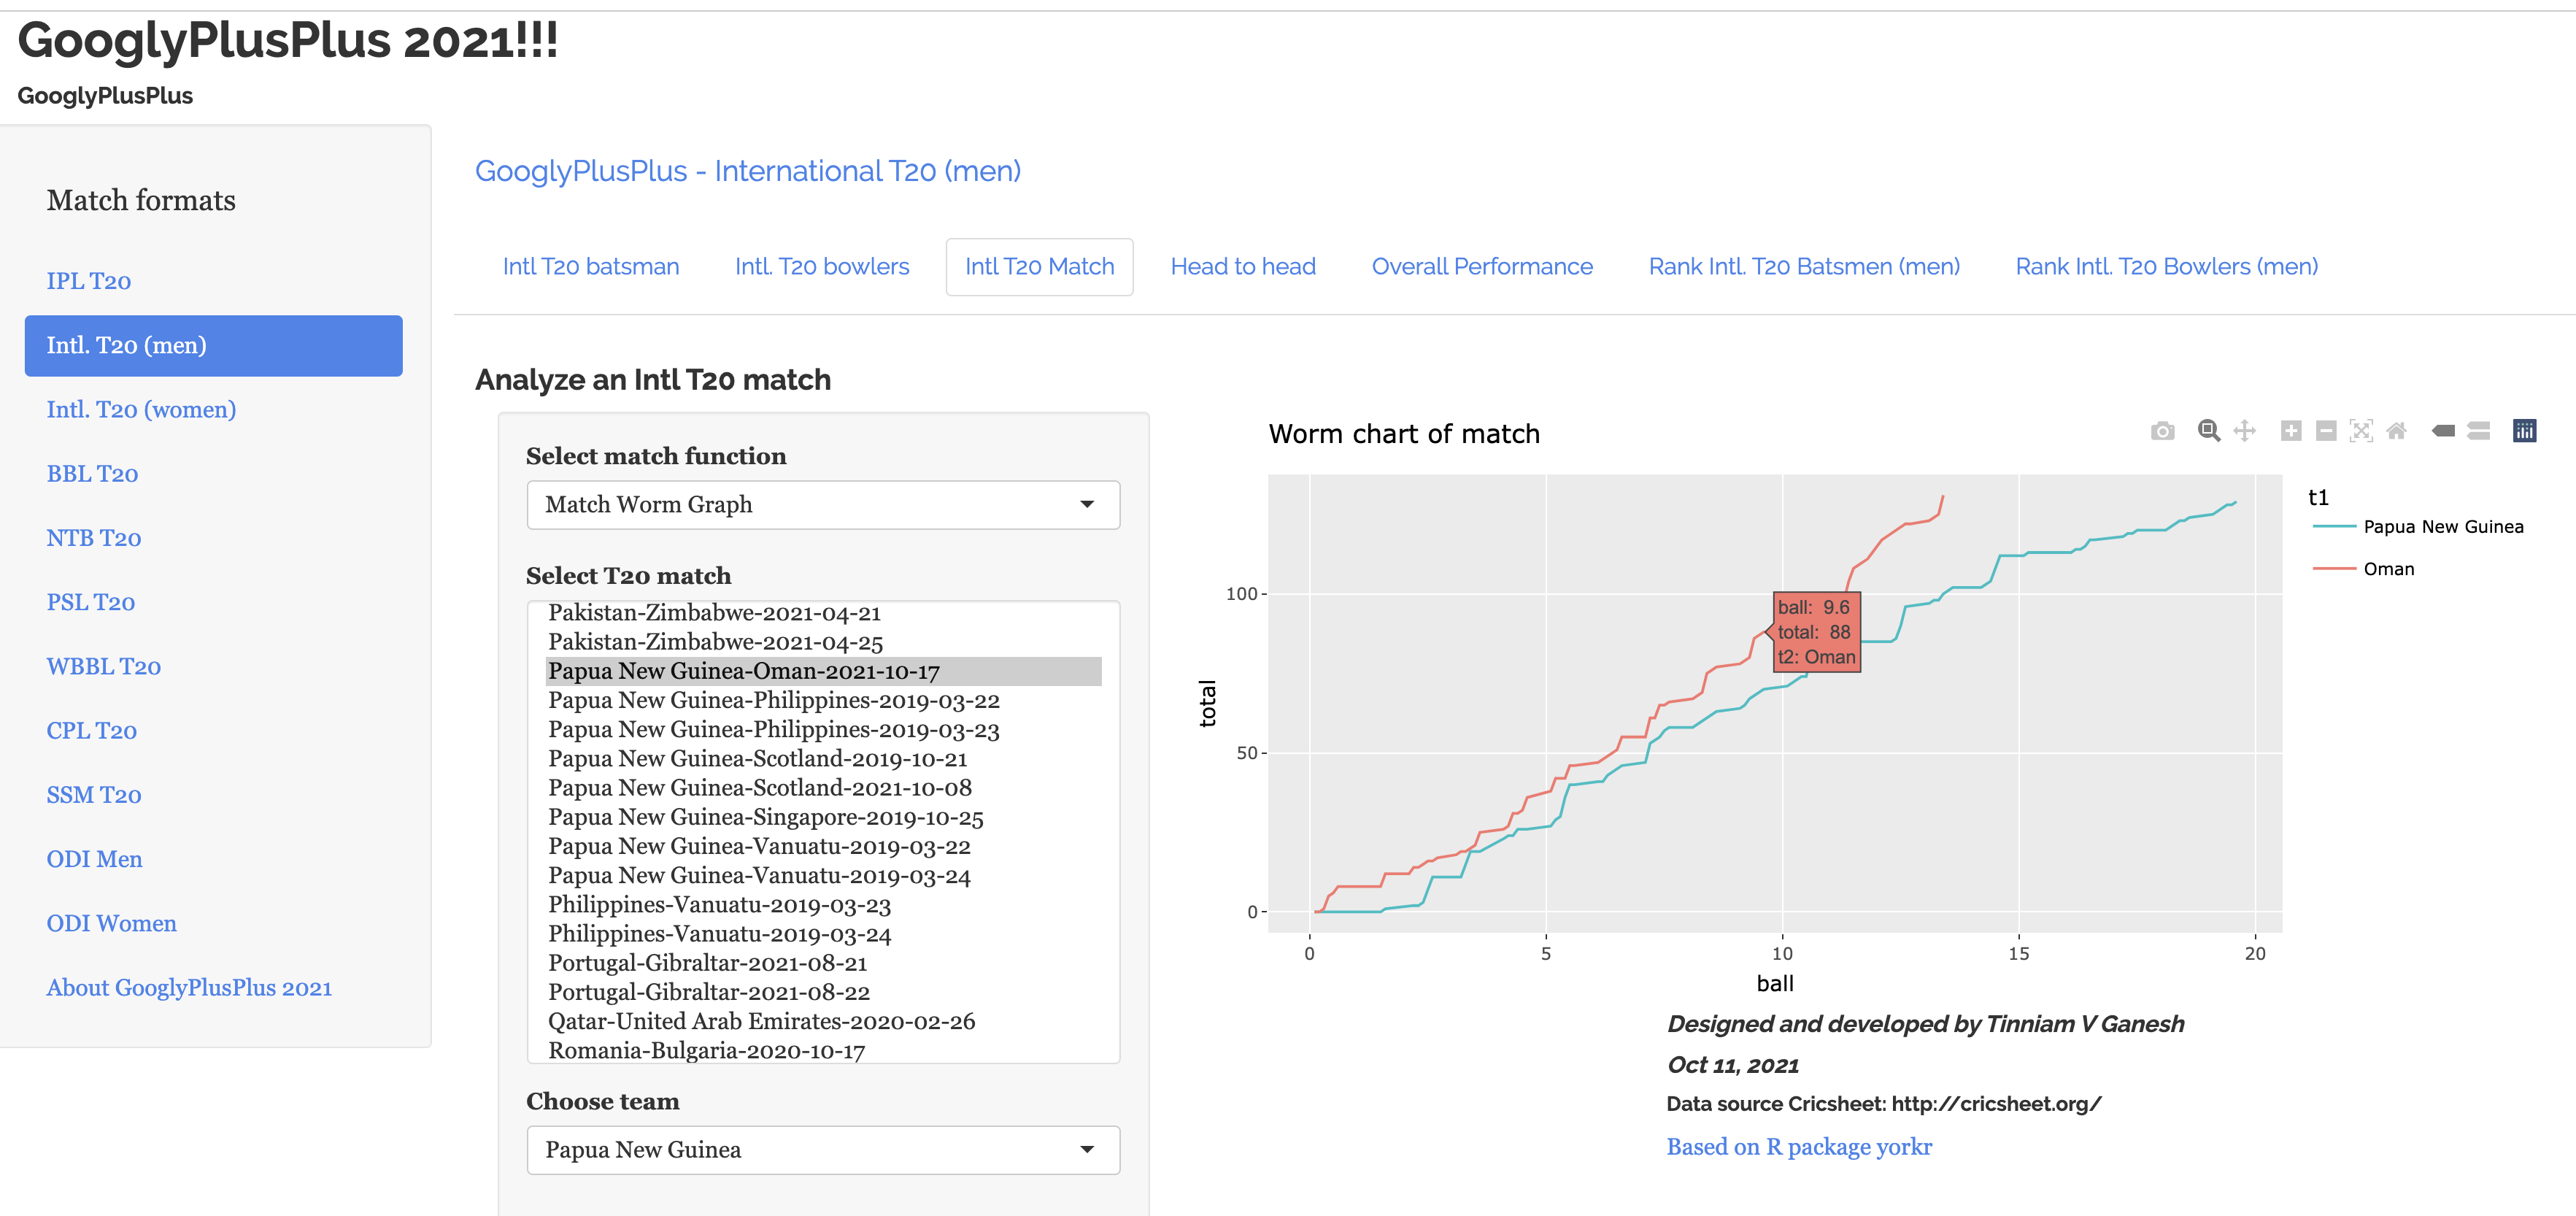Select the Zoom tool in chart toolbar
The height and width of the screenshot is (1216, 2576).
[2208, 431]
